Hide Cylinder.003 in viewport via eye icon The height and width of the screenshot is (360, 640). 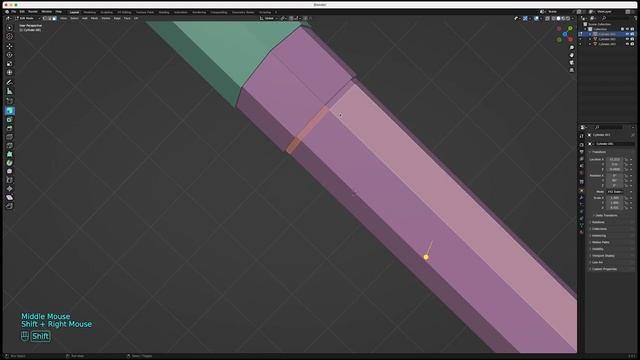(627, 44)
